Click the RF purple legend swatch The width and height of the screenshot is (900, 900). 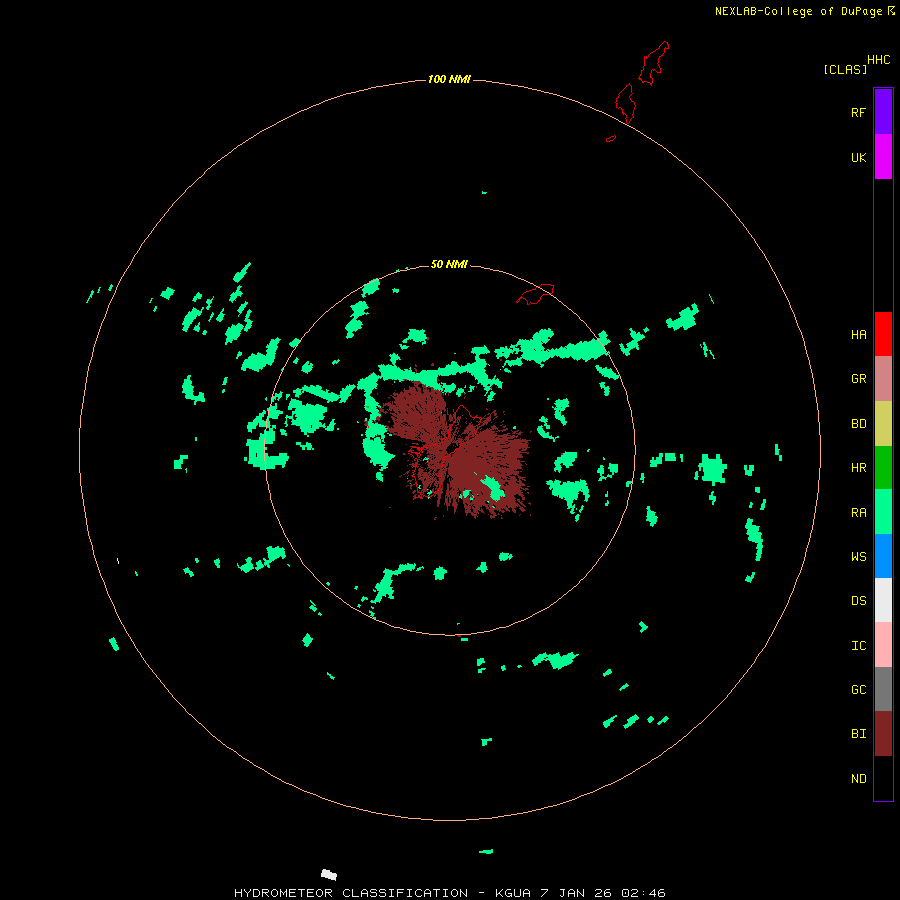pyautogui.click(x=883, y=112)
